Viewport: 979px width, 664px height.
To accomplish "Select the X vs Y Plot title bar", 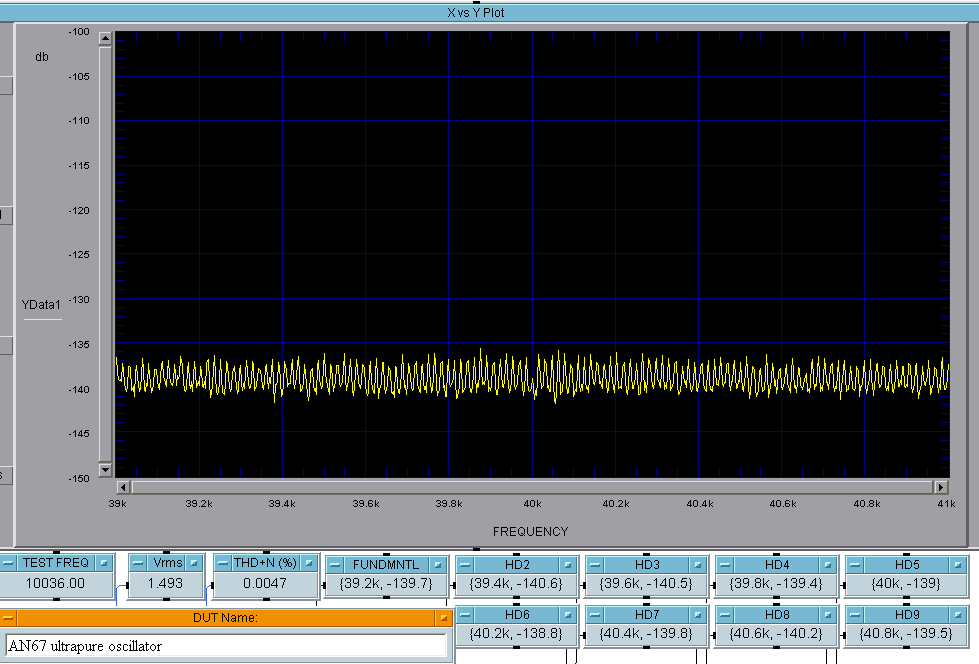I will pos(490,12).
